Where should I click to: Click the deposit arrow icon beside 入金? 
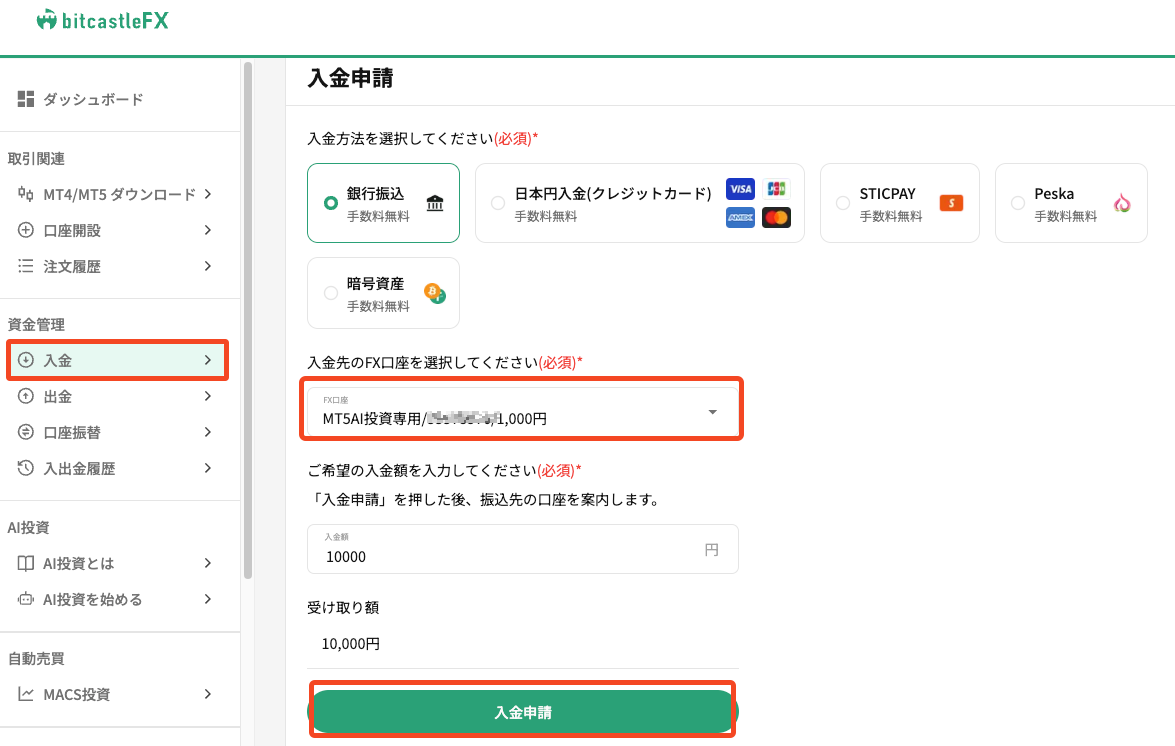point(25,360)
